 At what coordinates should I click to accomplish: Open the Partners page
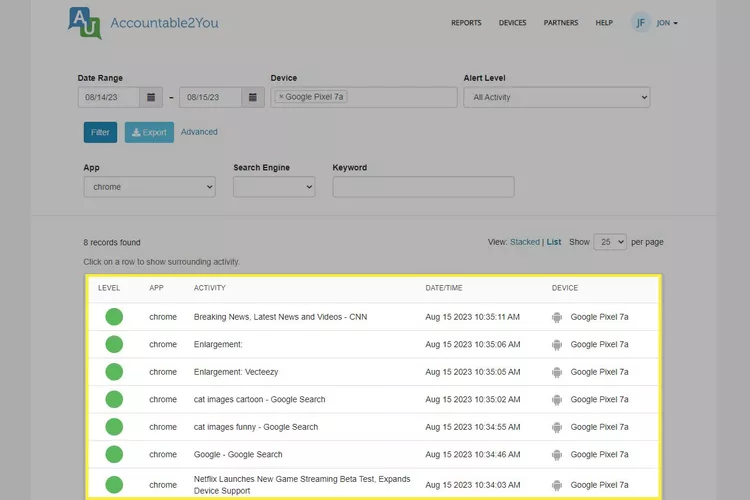pyautogui.click(x=561, y=22)
